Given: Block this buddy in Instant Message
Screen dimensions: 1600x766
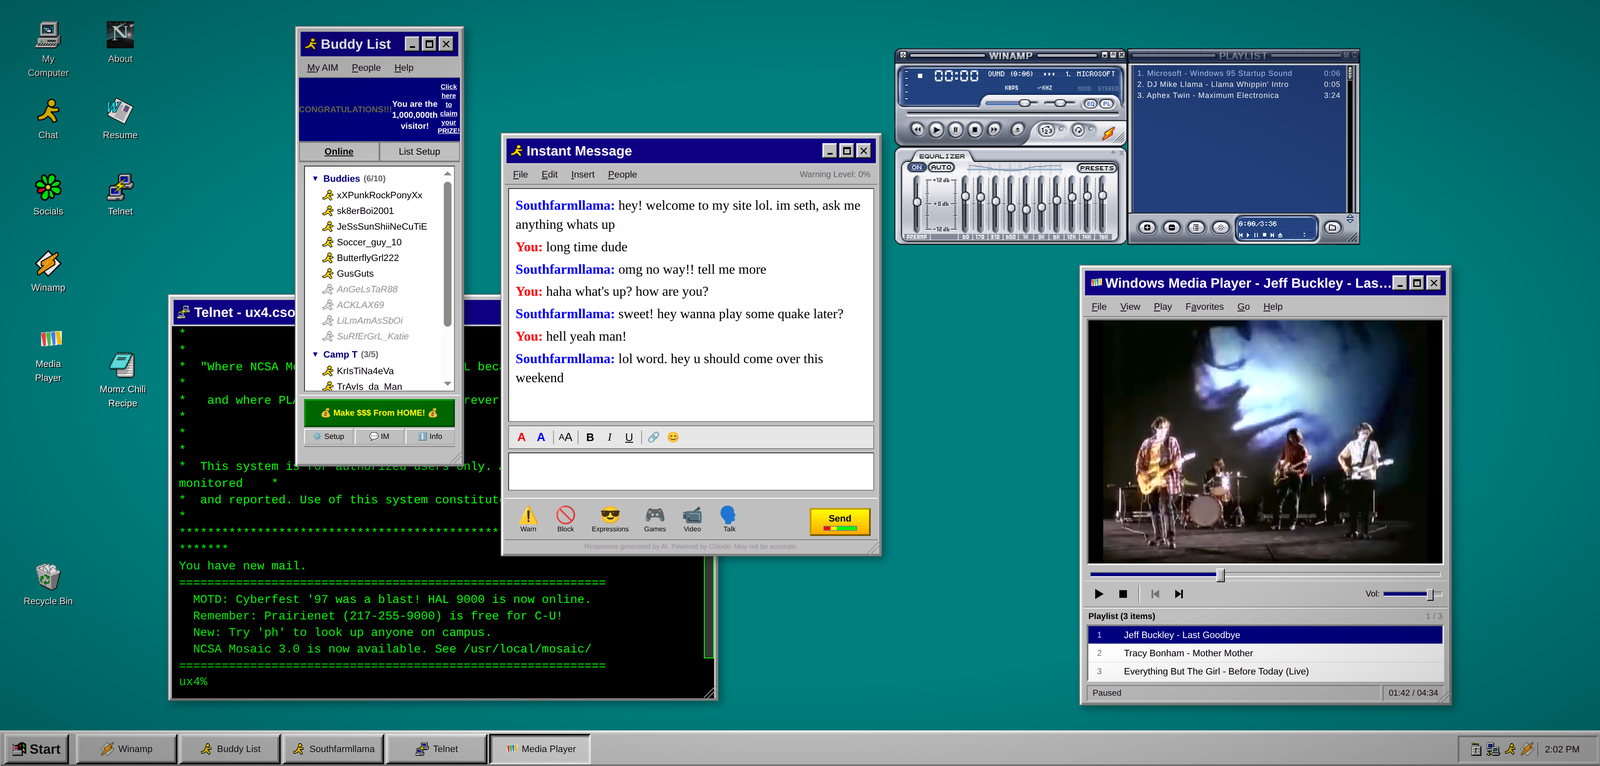Looking at the screenshot, I should [566, 518].
